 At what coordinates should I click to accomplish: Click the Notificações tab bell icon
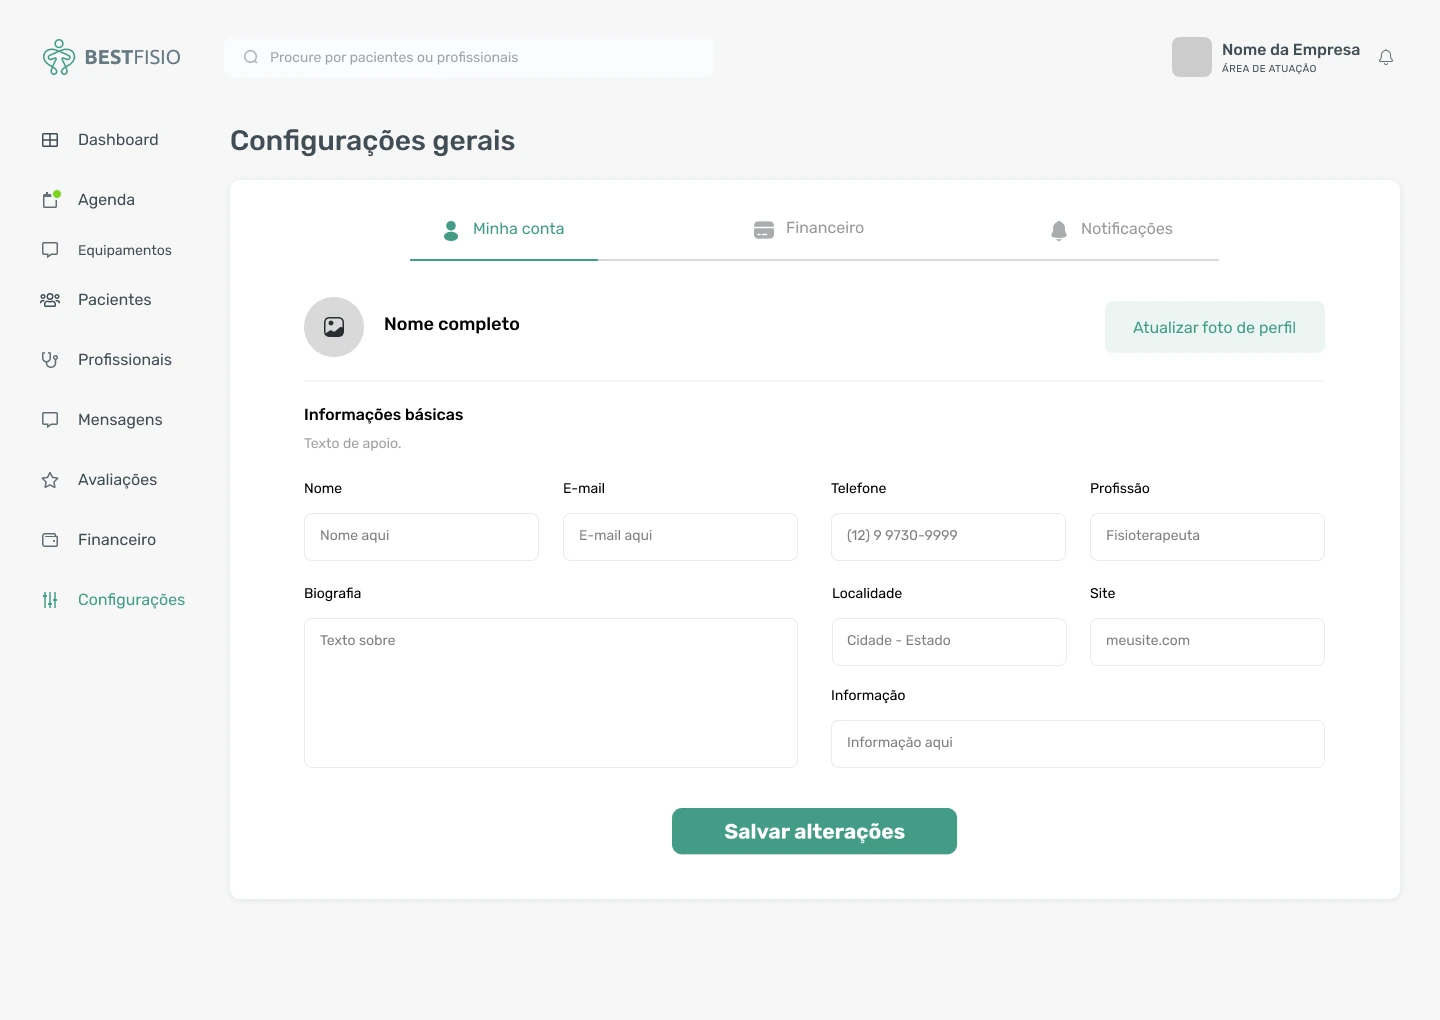point(1059,231)
